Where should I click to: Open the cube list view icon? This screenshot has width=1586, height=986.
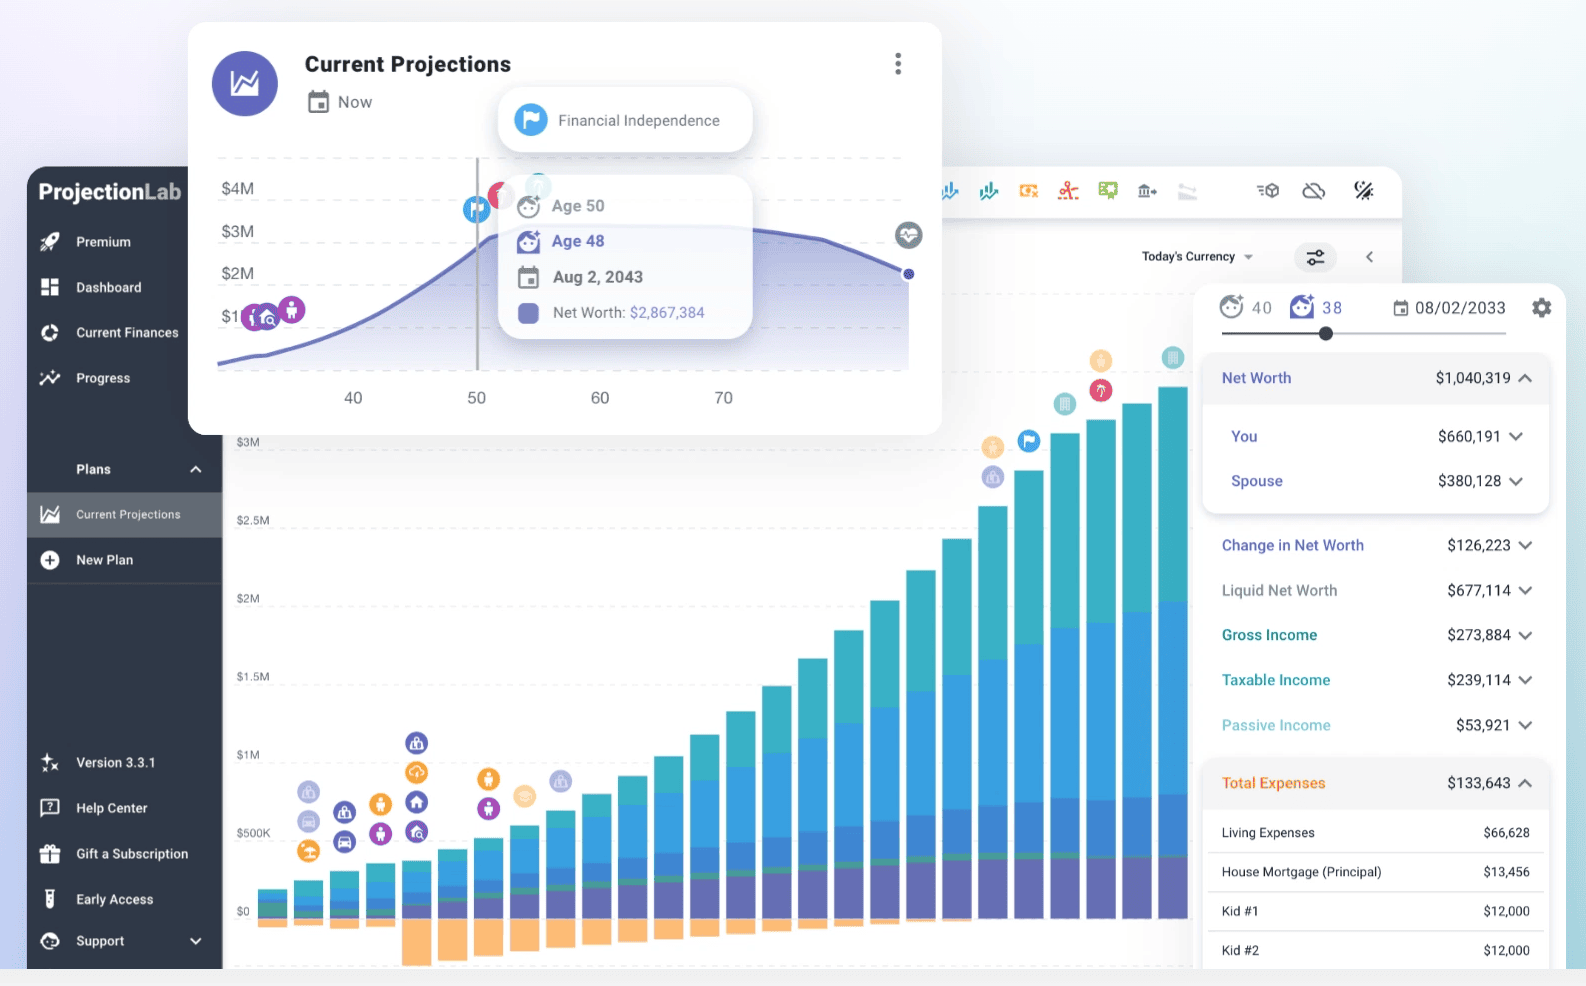(1268, 191)
